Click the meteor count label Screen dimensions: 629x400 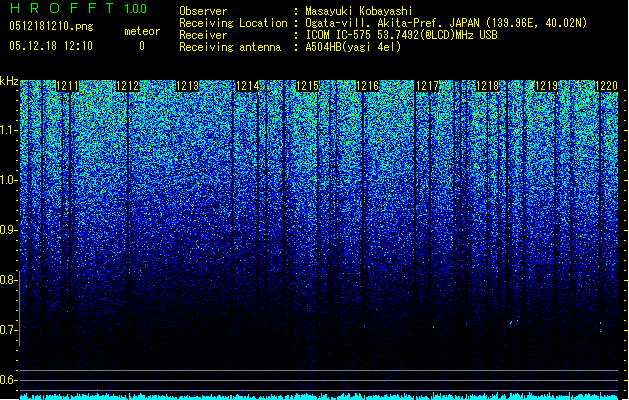point(142,31)
